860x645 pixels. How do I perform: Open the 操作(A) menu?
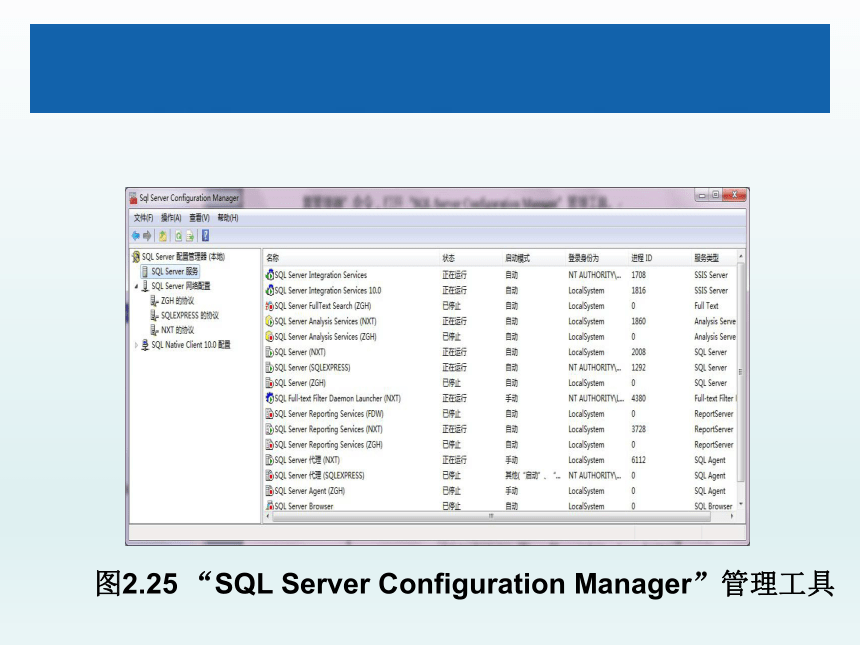click(171, 218)
